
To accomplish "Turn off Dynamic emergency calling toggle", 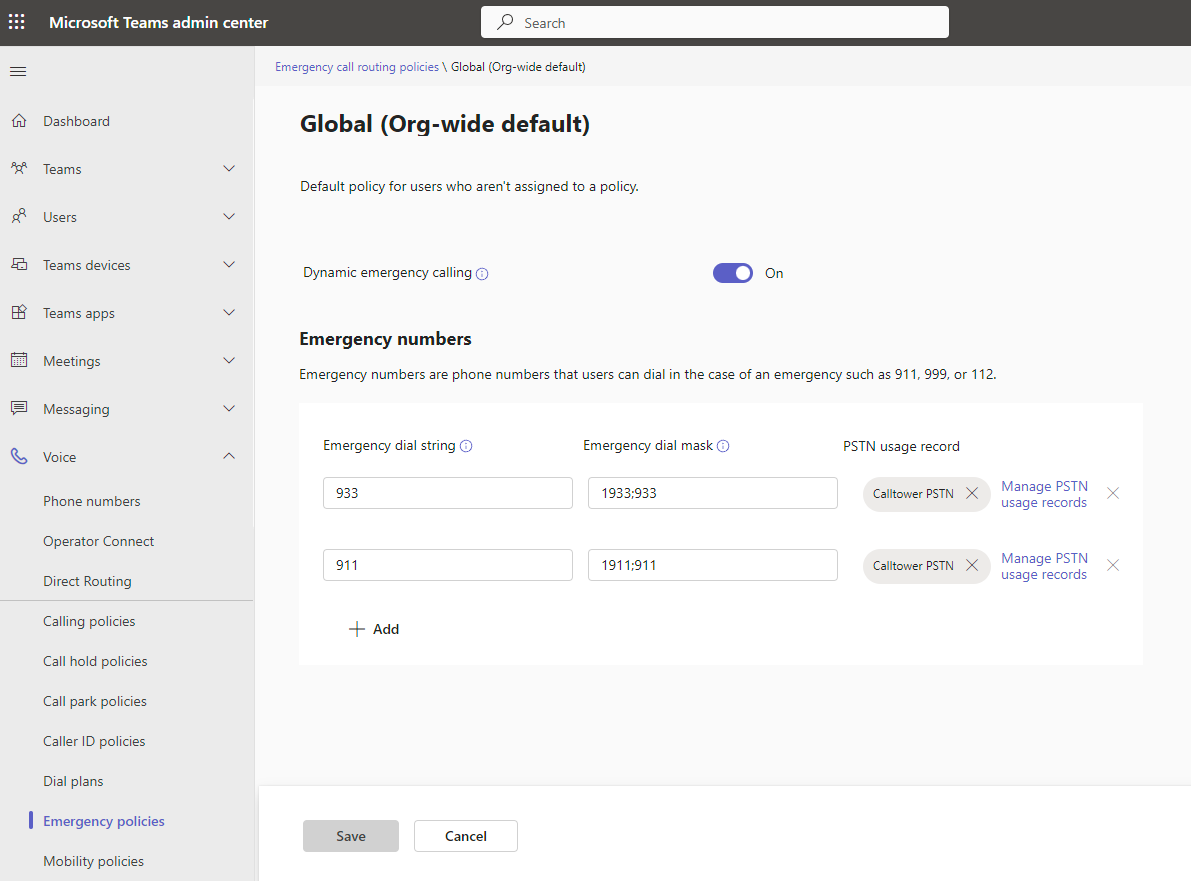I will (732, 273).
